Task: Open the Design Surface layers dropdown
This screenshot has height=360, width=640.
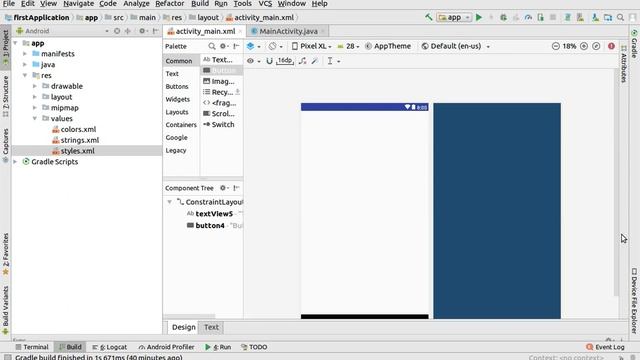Action: coord(253,46)
